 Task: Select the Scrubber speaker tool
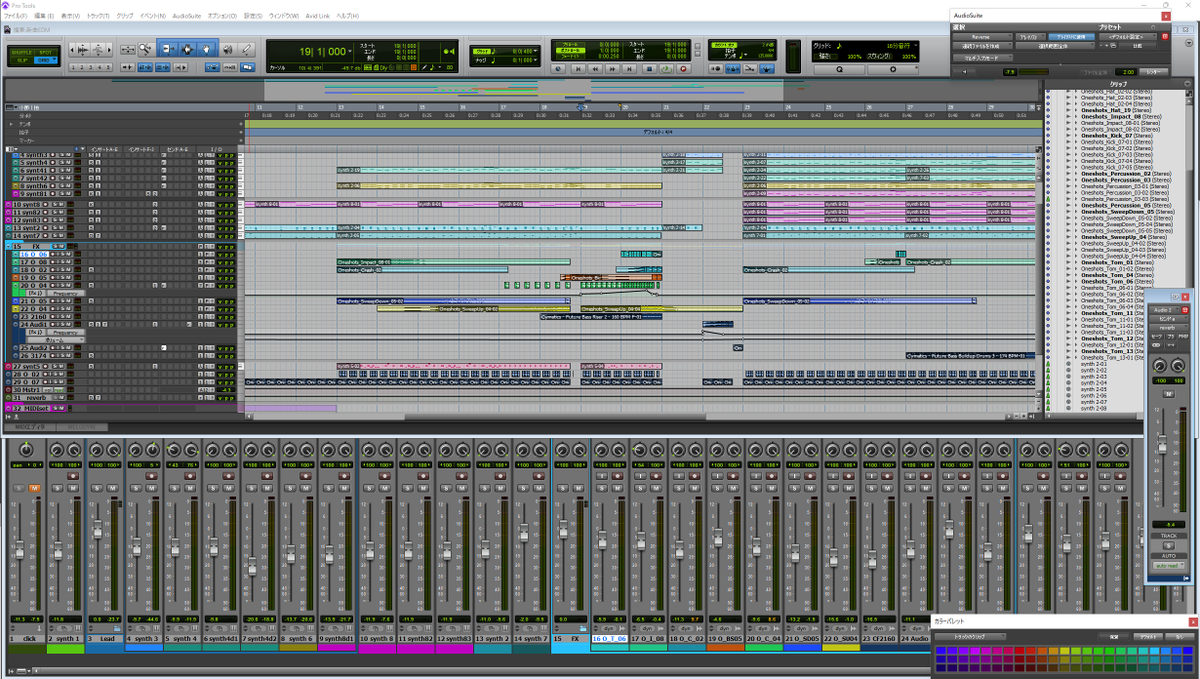tap(227, 49)
